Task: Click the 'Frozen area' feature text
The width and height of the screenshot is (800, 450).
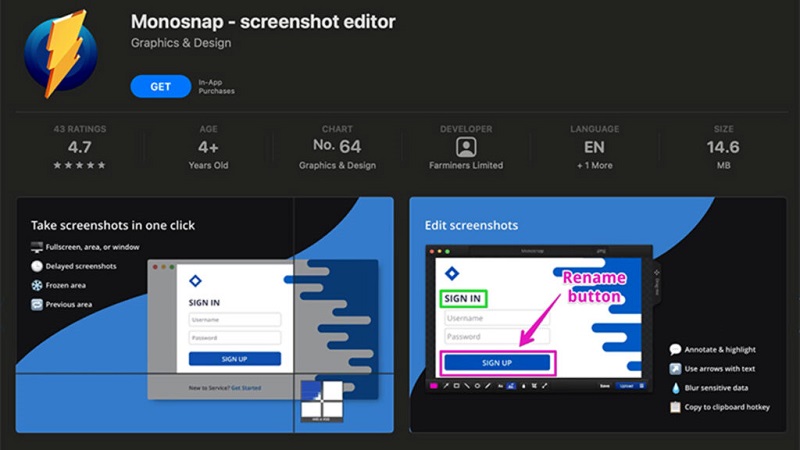Action: click(66, 285)
